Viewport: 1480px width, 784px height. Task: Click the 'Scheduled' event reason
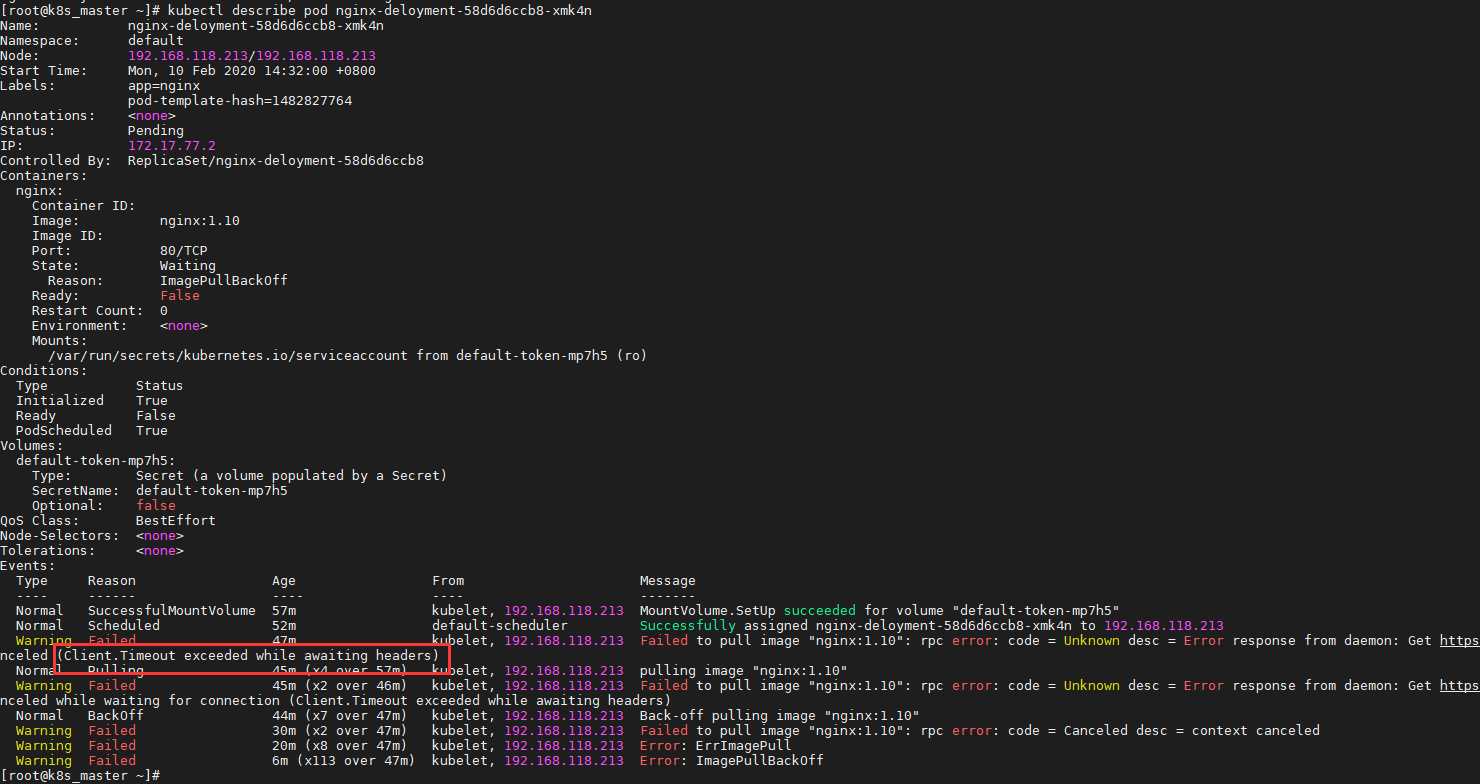[x=124, y=625]
